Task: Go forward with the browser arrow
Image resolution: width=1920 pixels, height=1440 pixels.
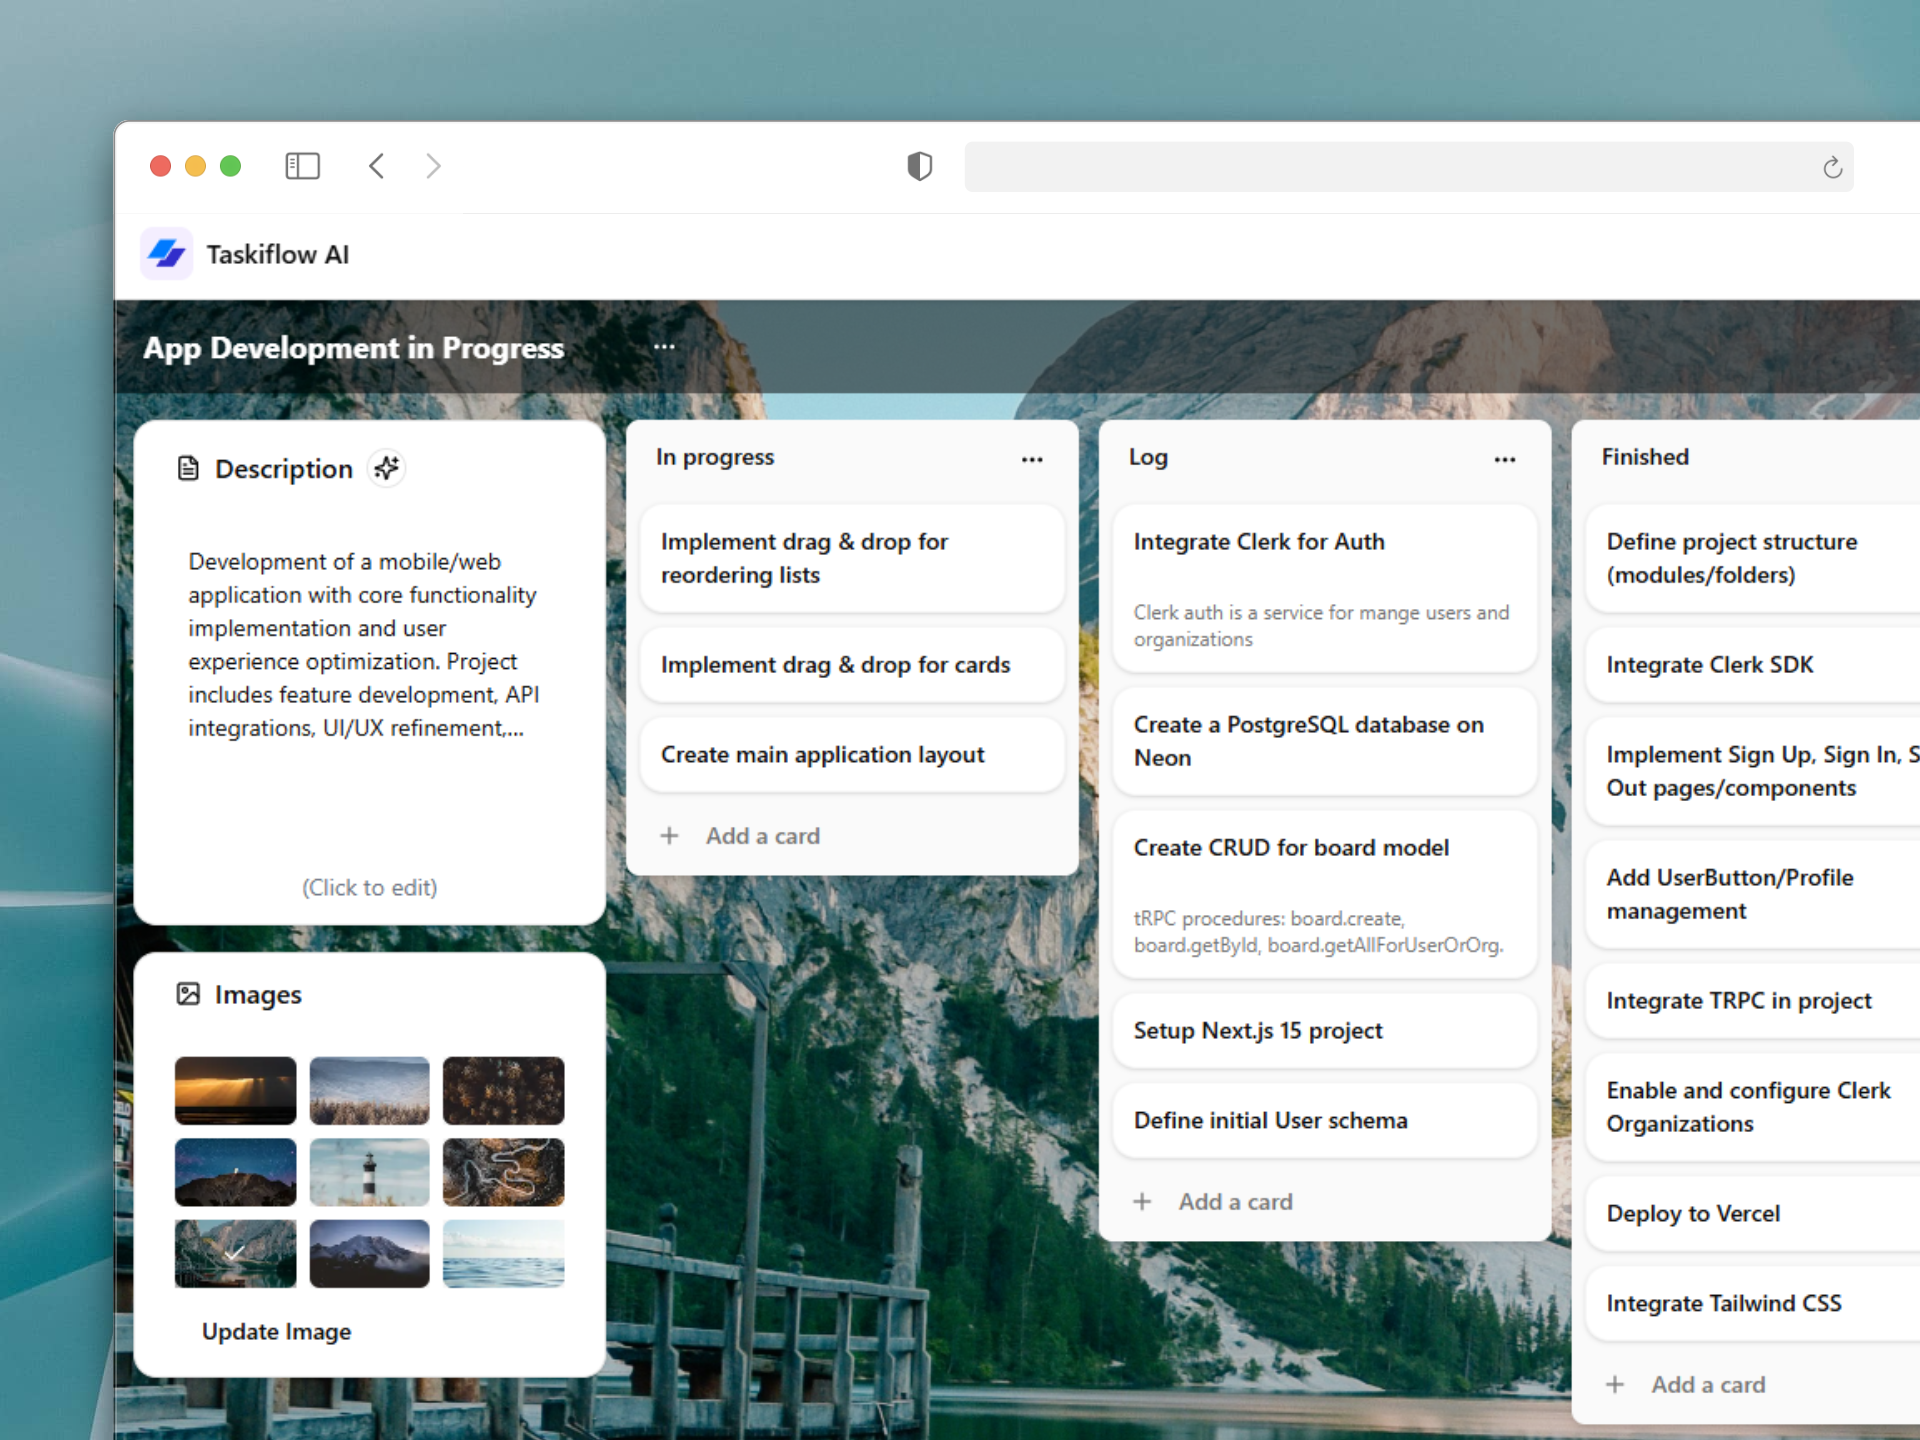Action: pos(433,166)
